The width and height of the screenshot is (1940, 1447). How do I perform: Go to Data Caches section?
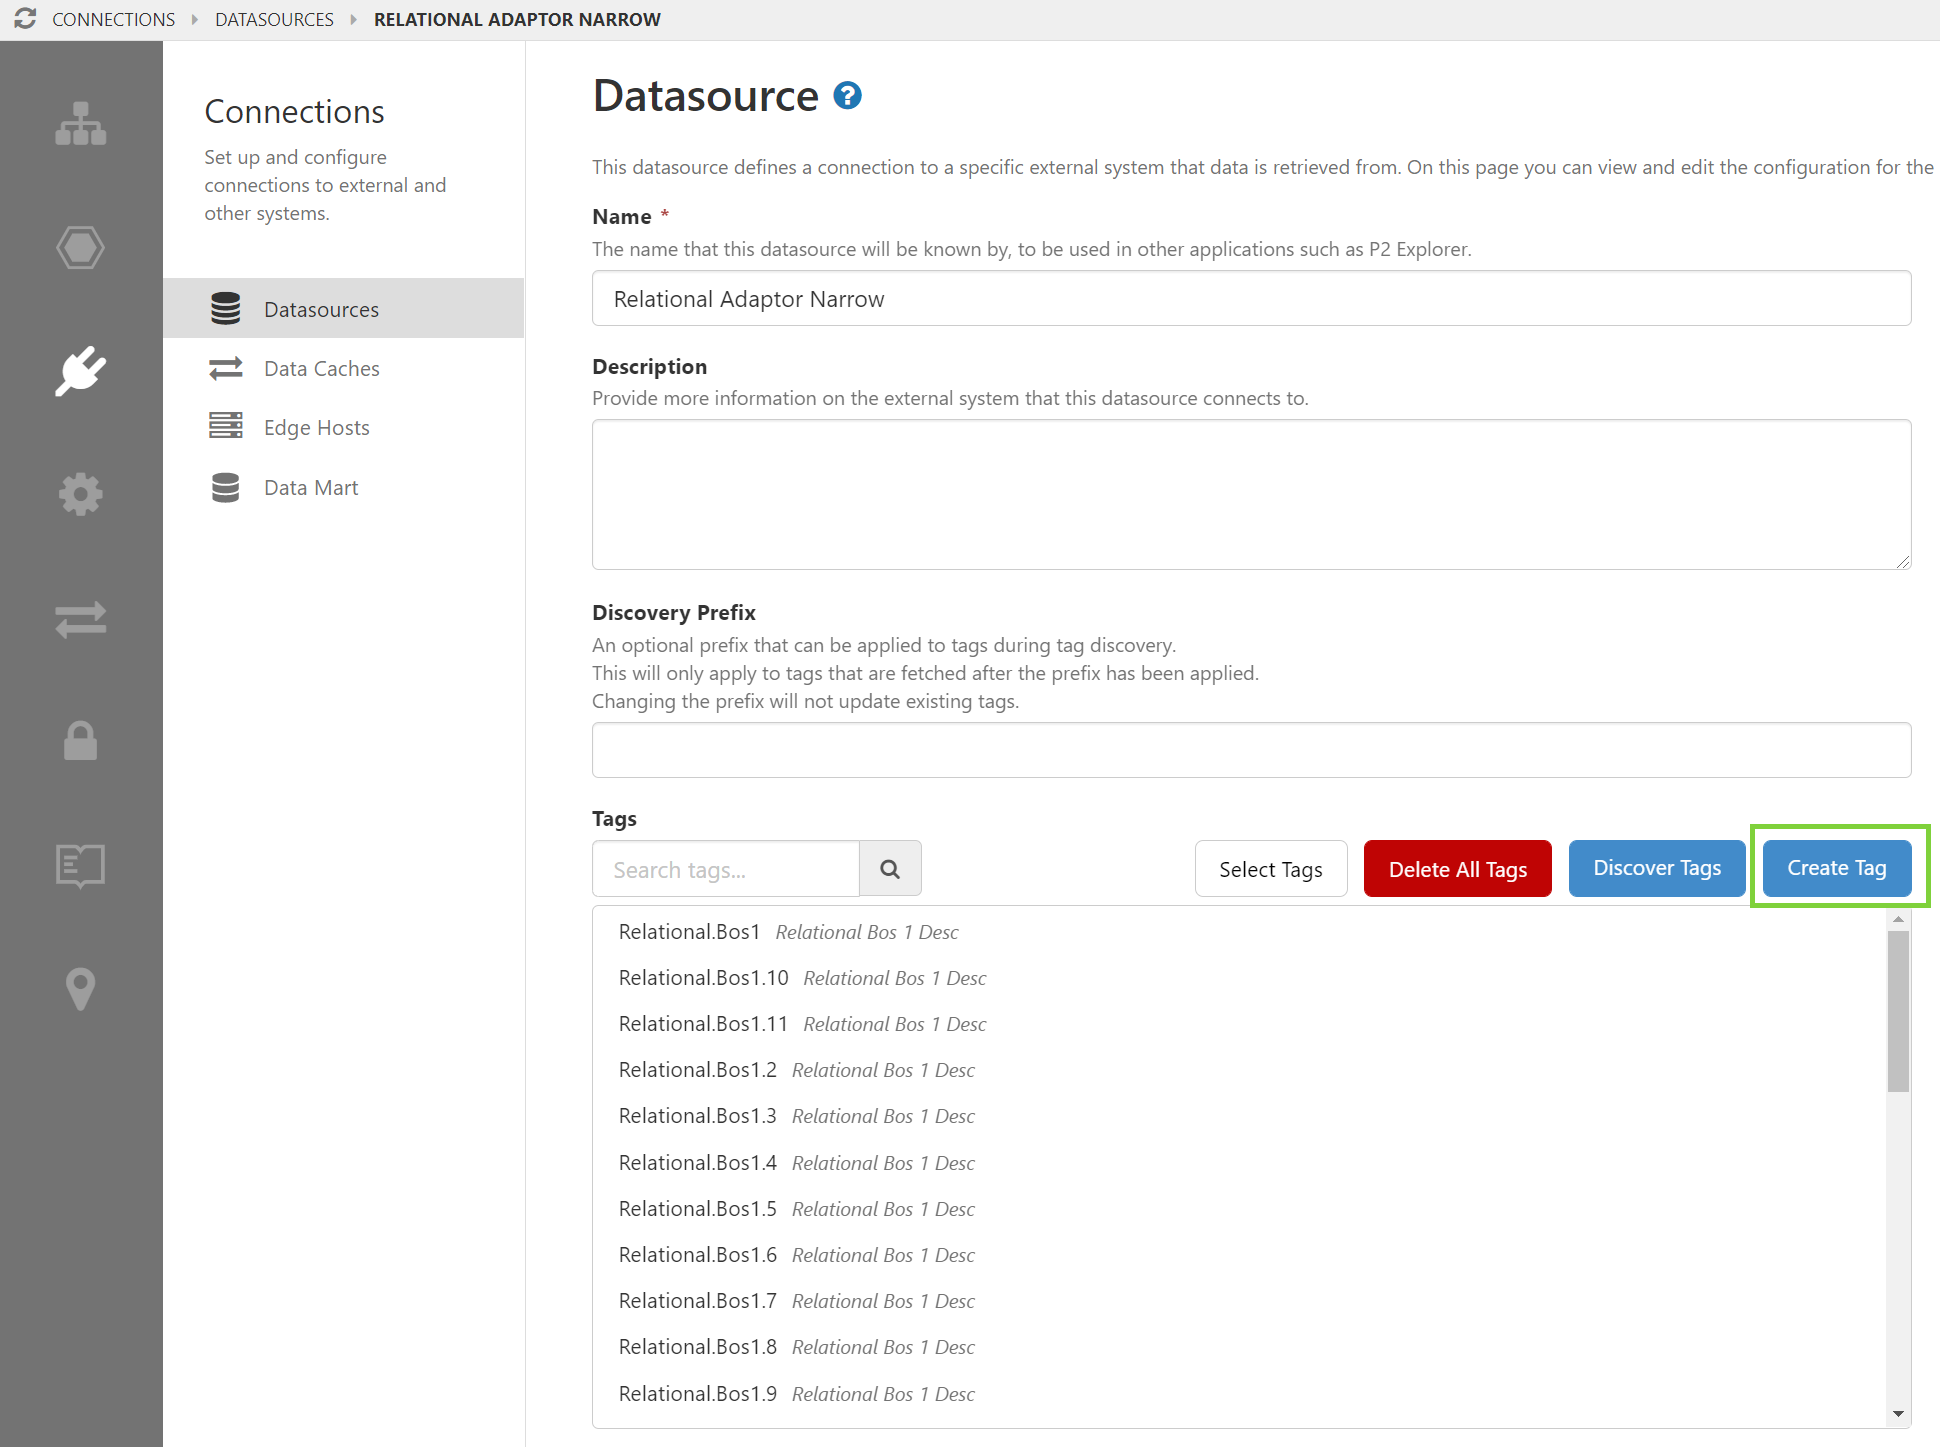coord(321,368)
